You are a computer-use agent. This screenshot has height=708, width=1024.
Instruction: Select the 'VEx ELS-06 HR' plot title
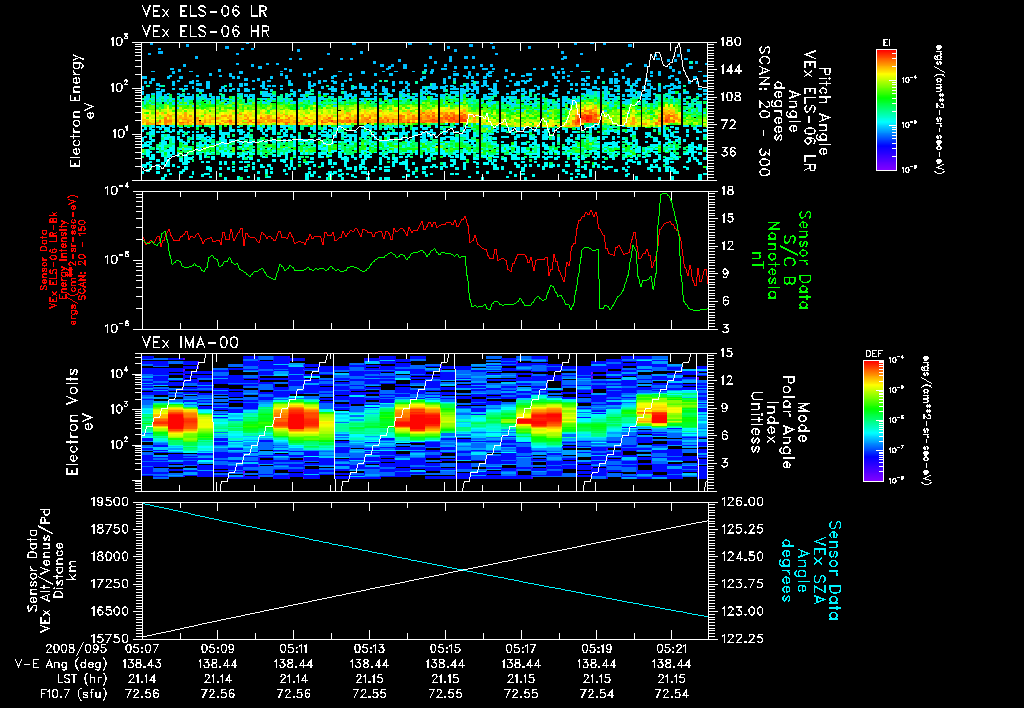click(206, 31)
